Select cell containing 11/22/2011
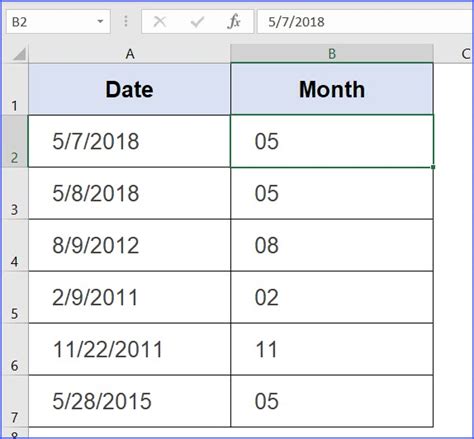 coord(129,349)
